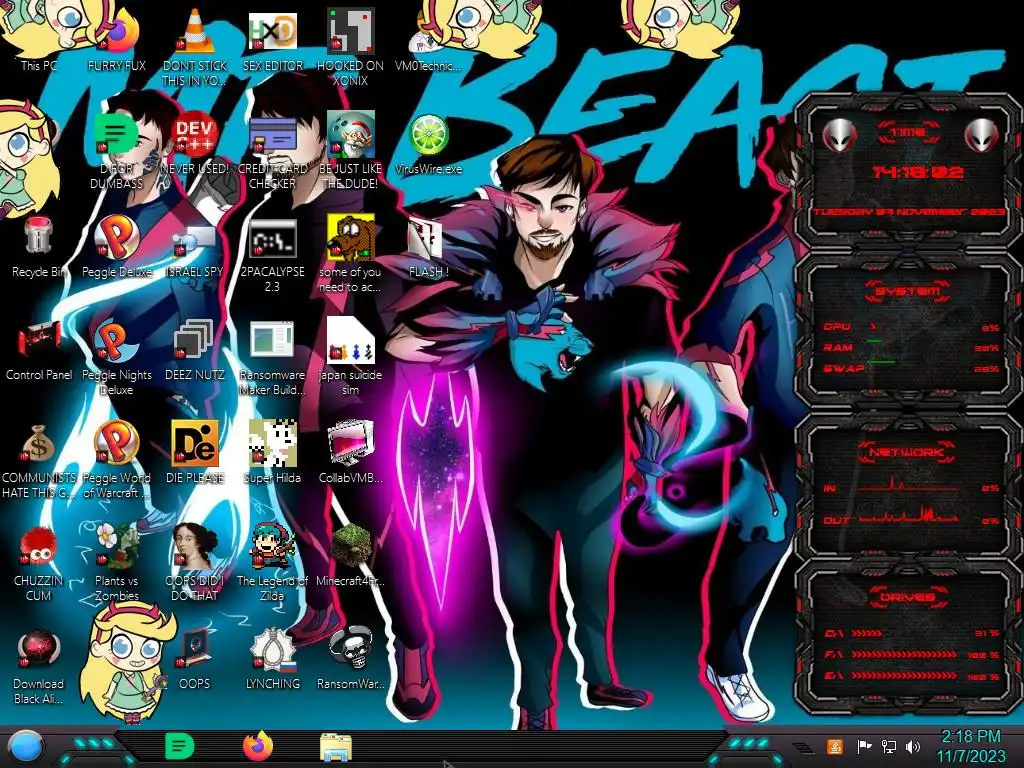Image resolution: width=1024 pixels, height=768 pixels.
Task: Select the green chat DUMBASS shortcut
Action: coord(116,150)
